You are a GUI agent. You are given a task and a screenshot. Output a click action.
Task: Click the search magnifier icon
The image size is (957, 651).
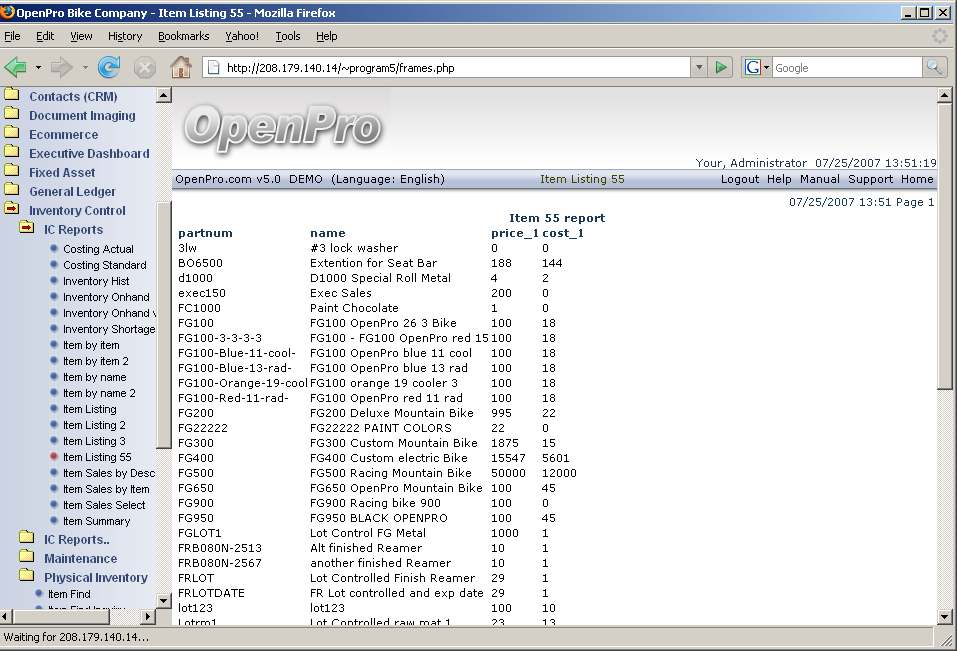(934, 67)
